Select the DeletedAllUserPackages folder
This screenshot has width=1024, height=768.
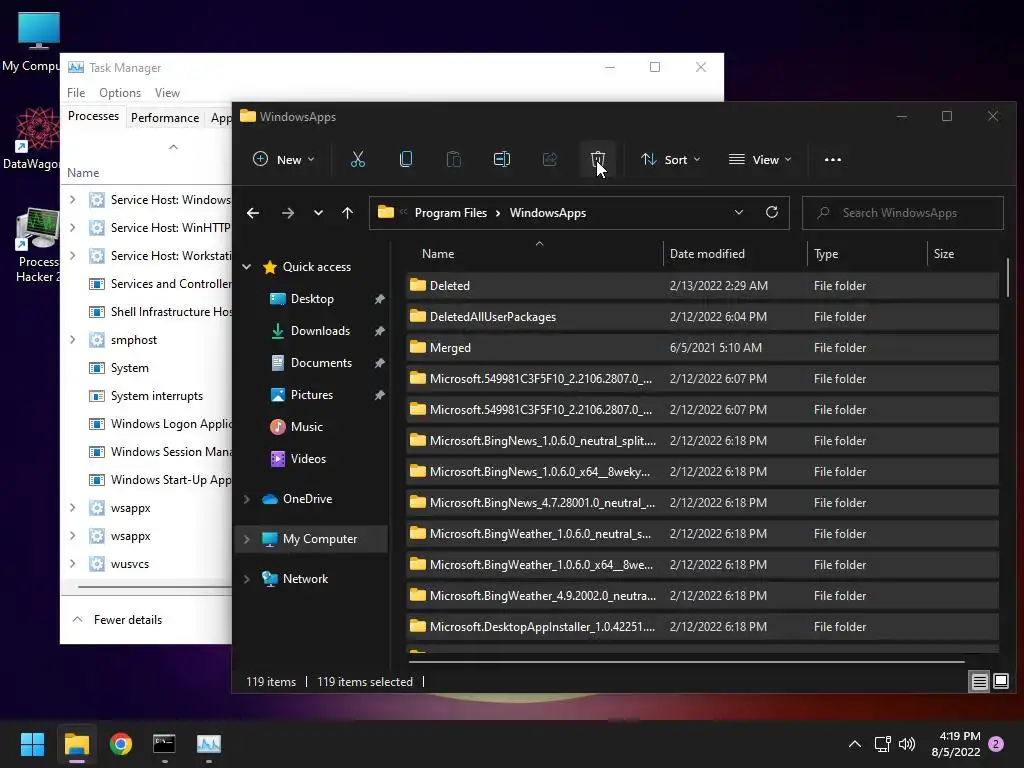coord(702,317)
